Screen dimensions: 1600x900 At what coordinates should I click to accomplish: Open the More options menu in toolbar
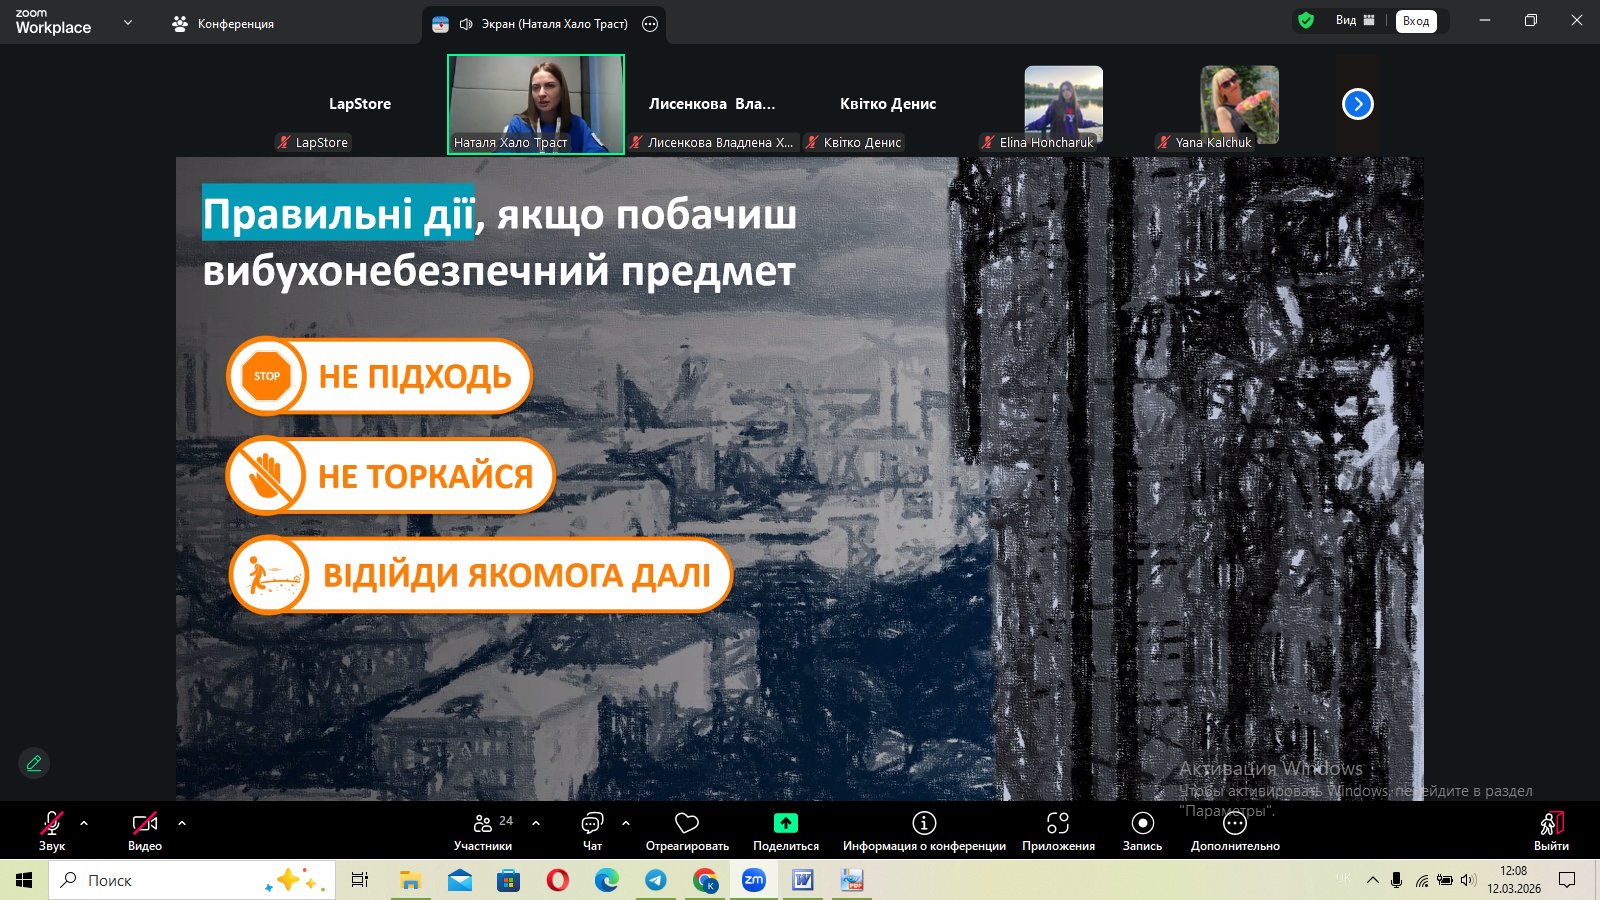coord(1235,824)
